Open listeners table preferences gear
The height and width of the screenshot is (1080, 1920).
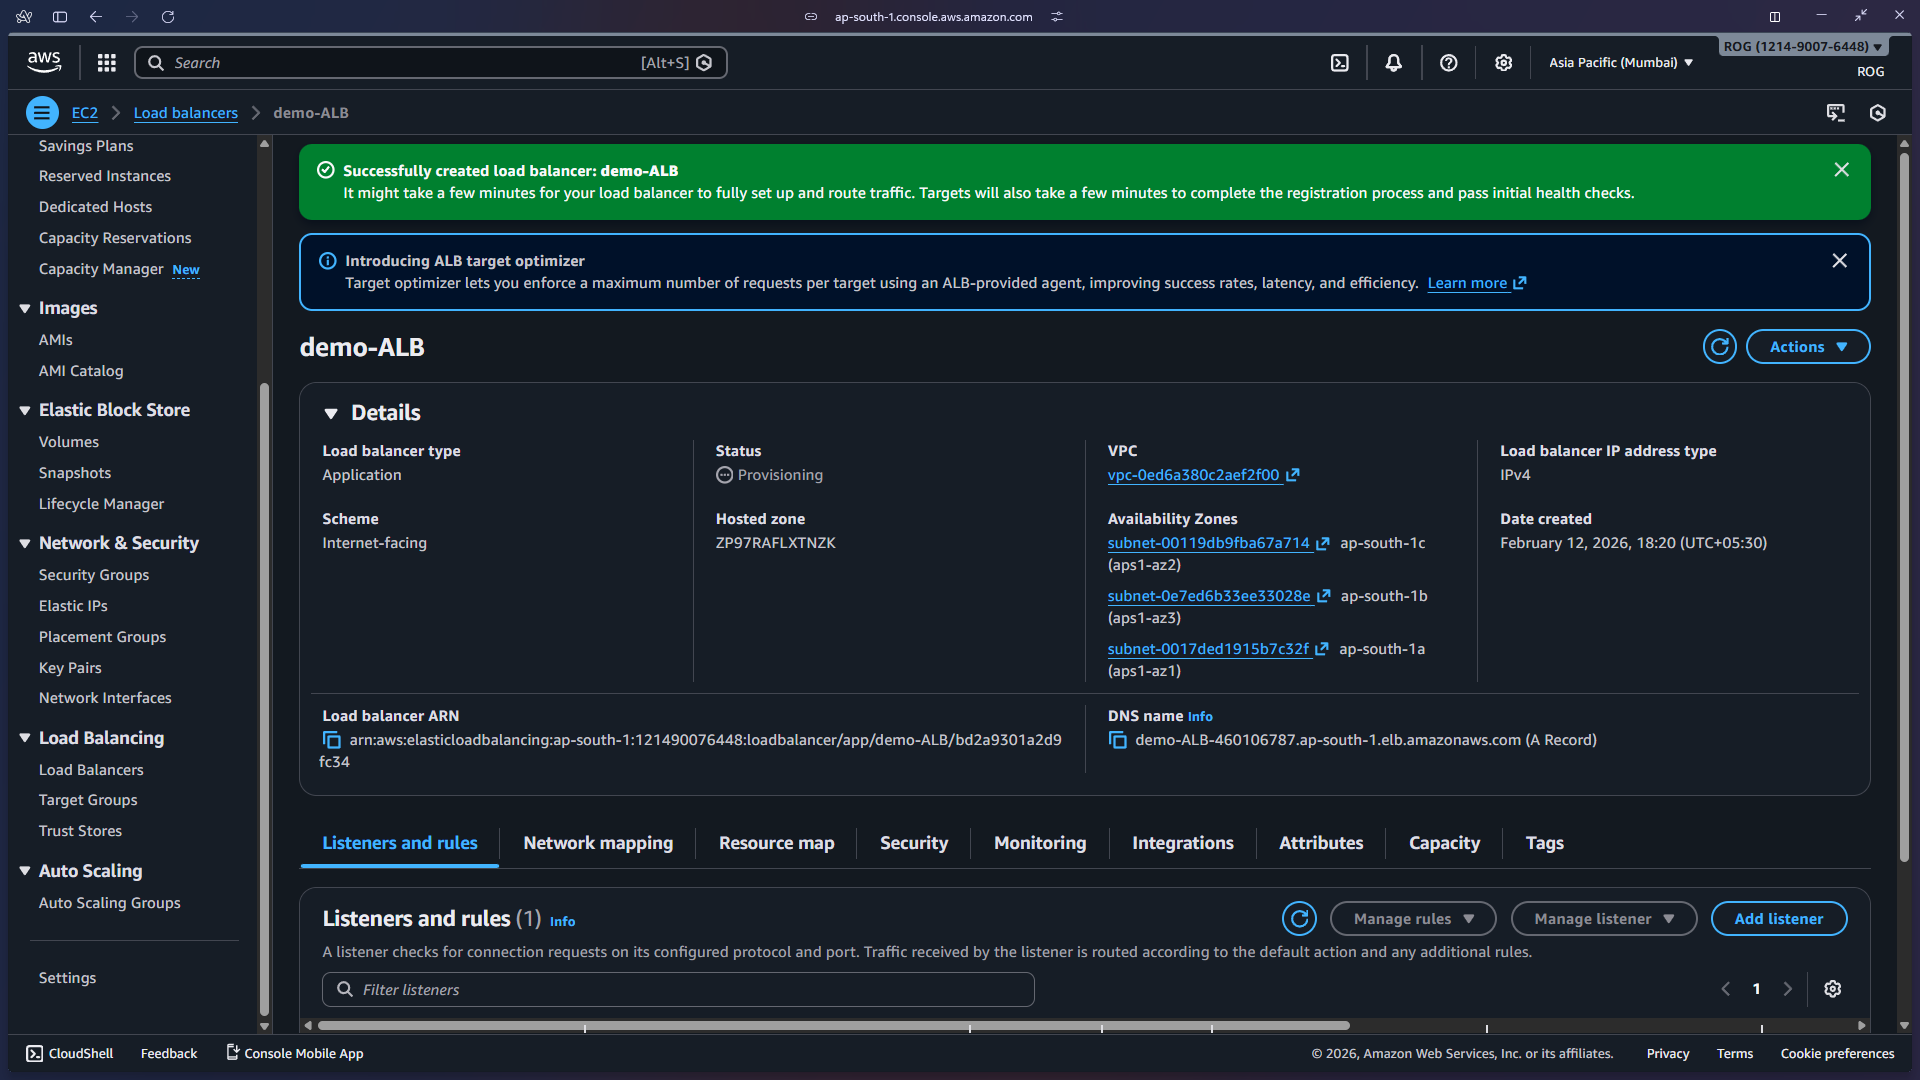tap(1832, 989)
